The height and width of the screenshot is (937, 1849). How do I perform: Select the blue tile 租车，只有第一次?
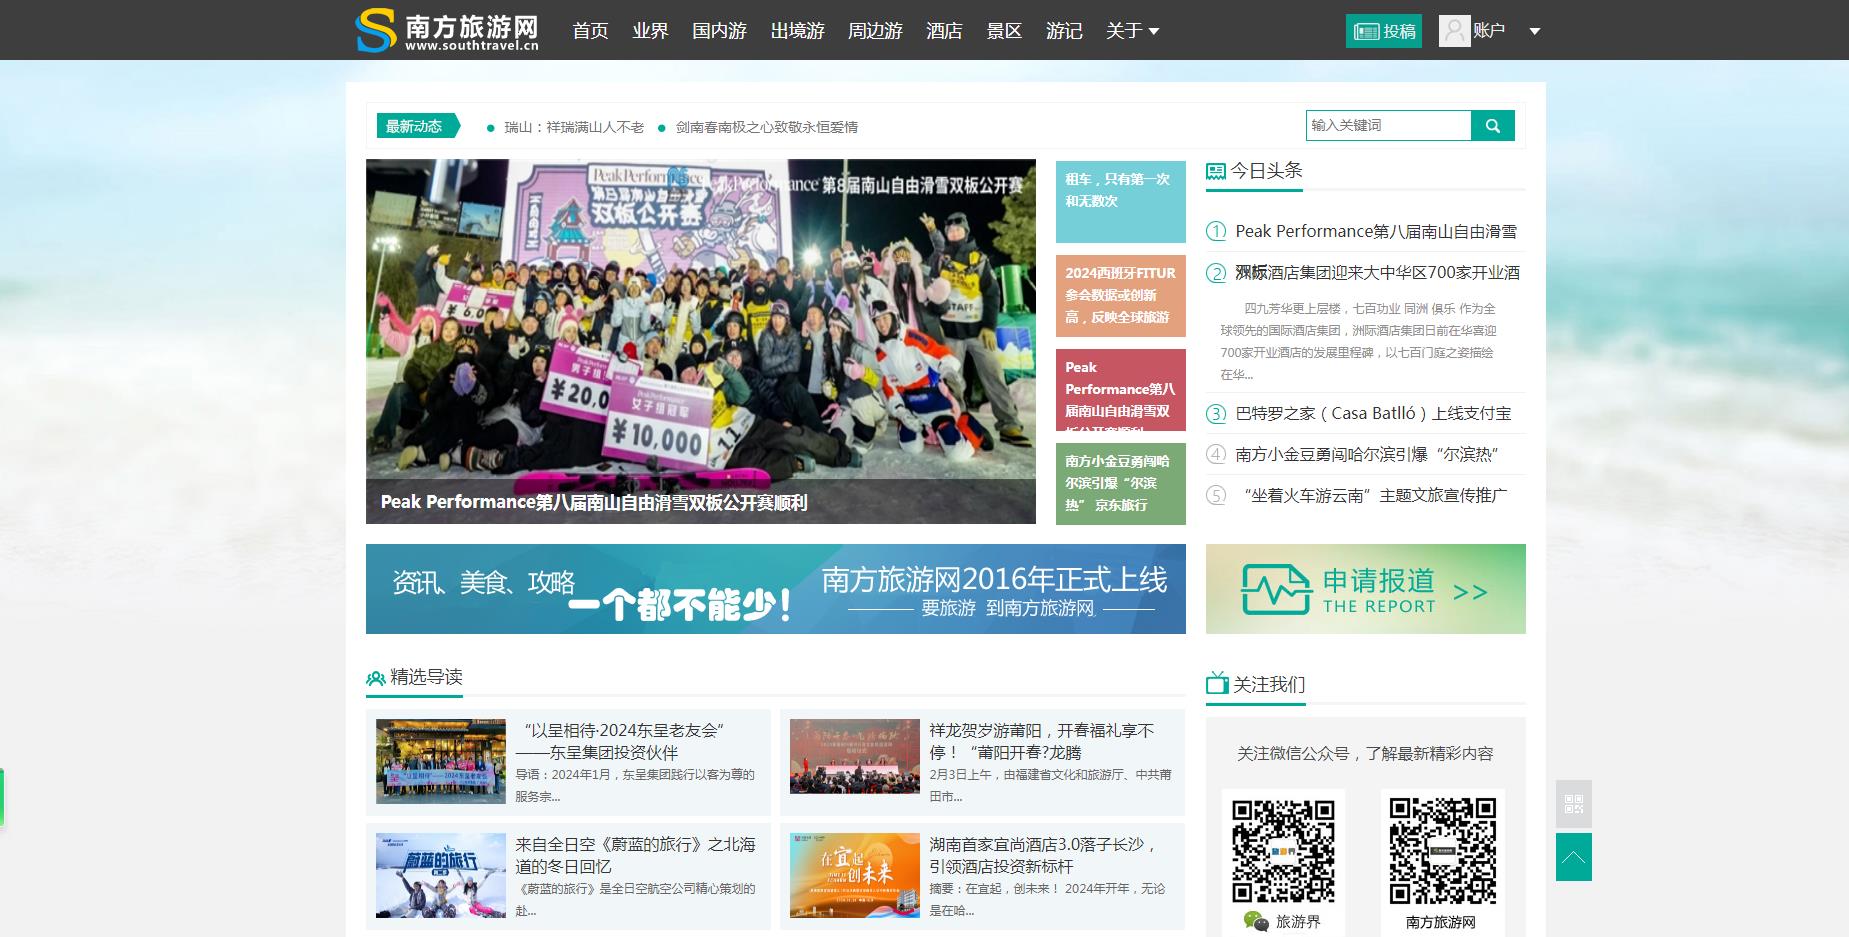[x=1121, y=202]
